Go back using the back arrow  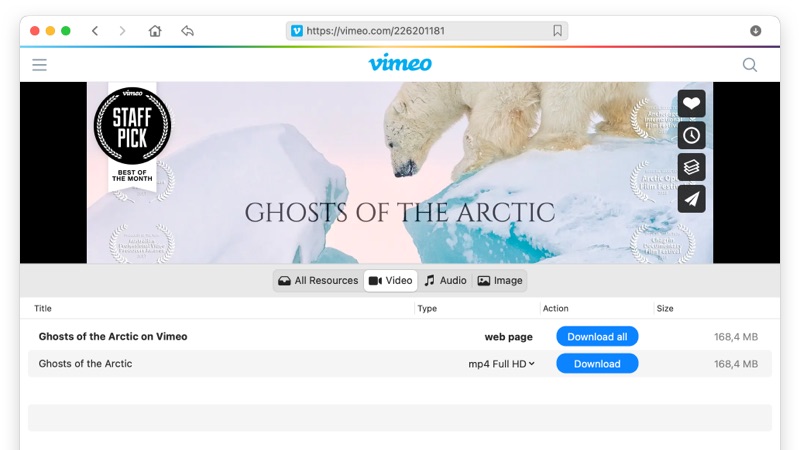click(x=95, y=31)
